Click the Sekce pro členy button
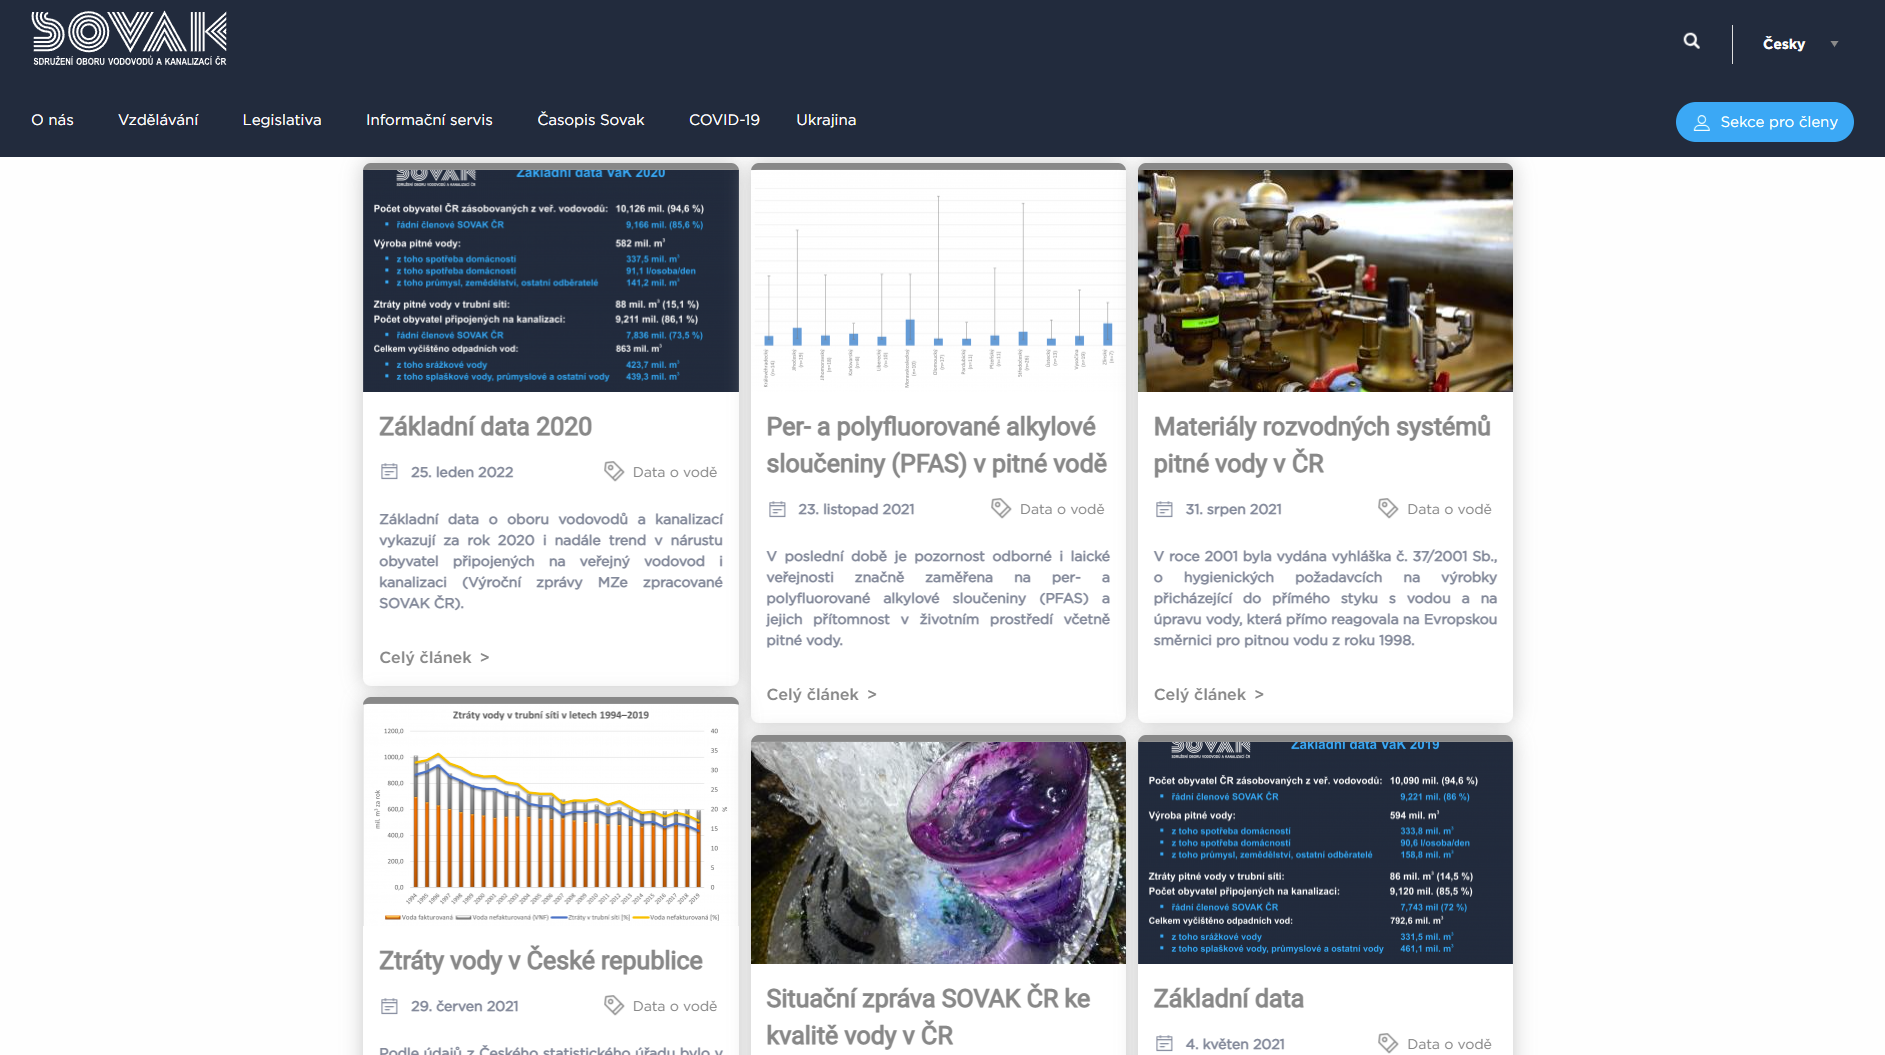 pyautogui.click(x=1764, y=122)
